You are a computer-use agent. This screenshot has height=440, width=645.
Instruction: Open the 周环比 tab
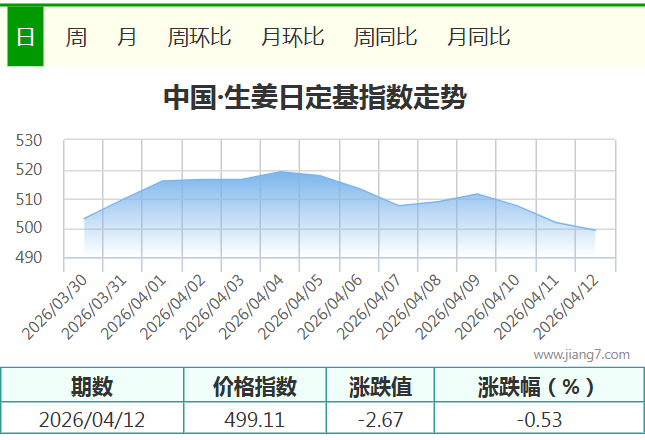199,37
